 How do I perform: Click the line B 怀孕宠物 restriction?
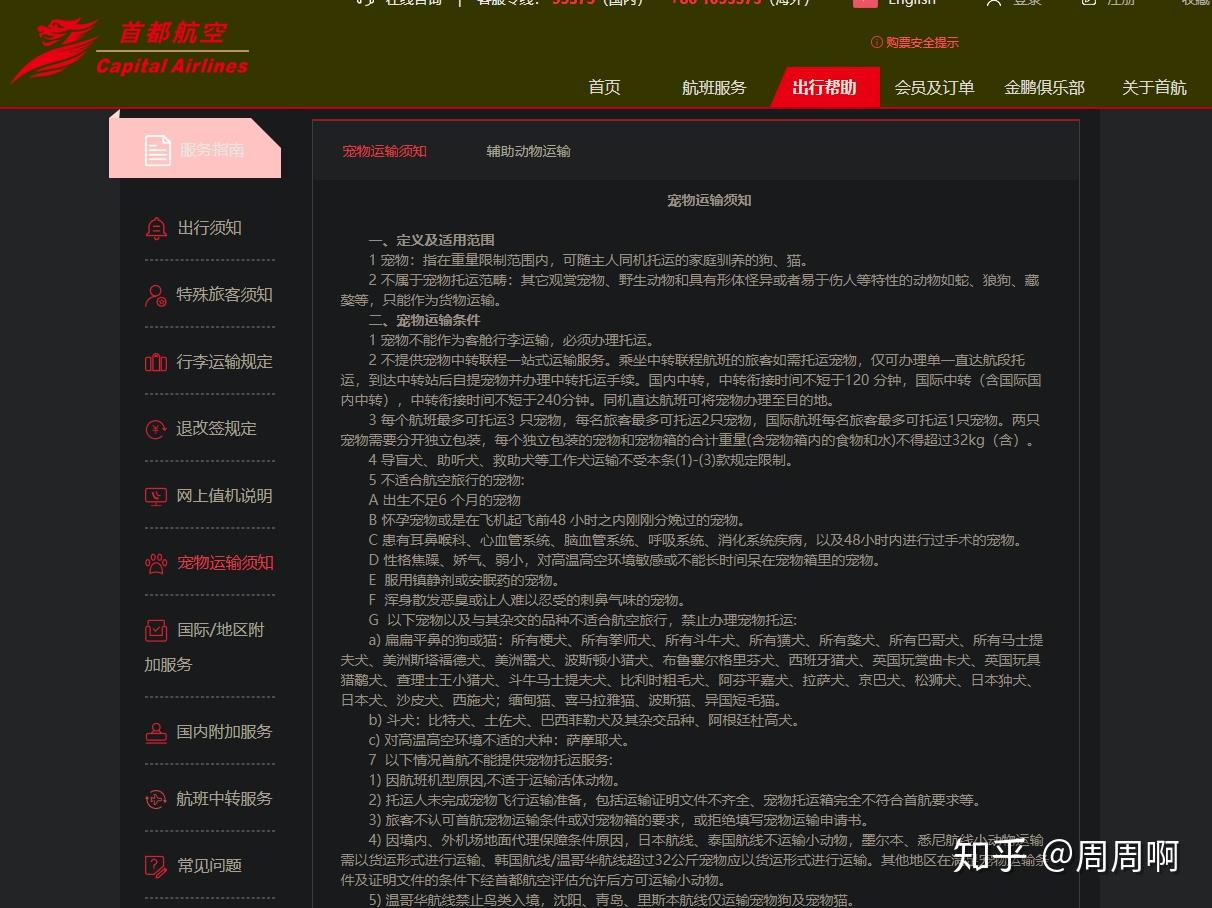pos(556,520)
